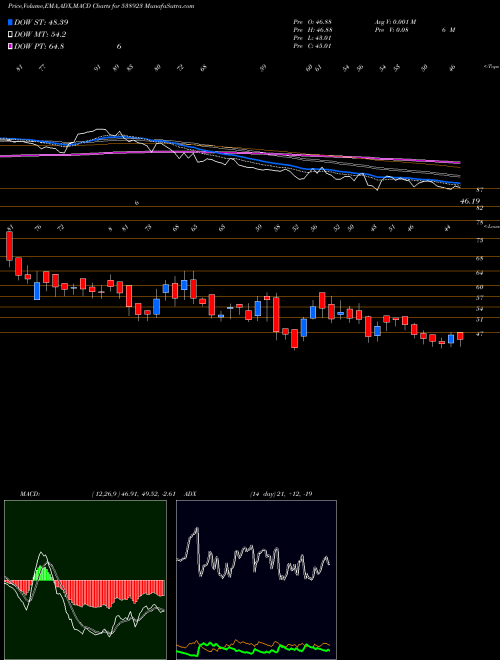Click the first tall red candlestick

(9, 246)
